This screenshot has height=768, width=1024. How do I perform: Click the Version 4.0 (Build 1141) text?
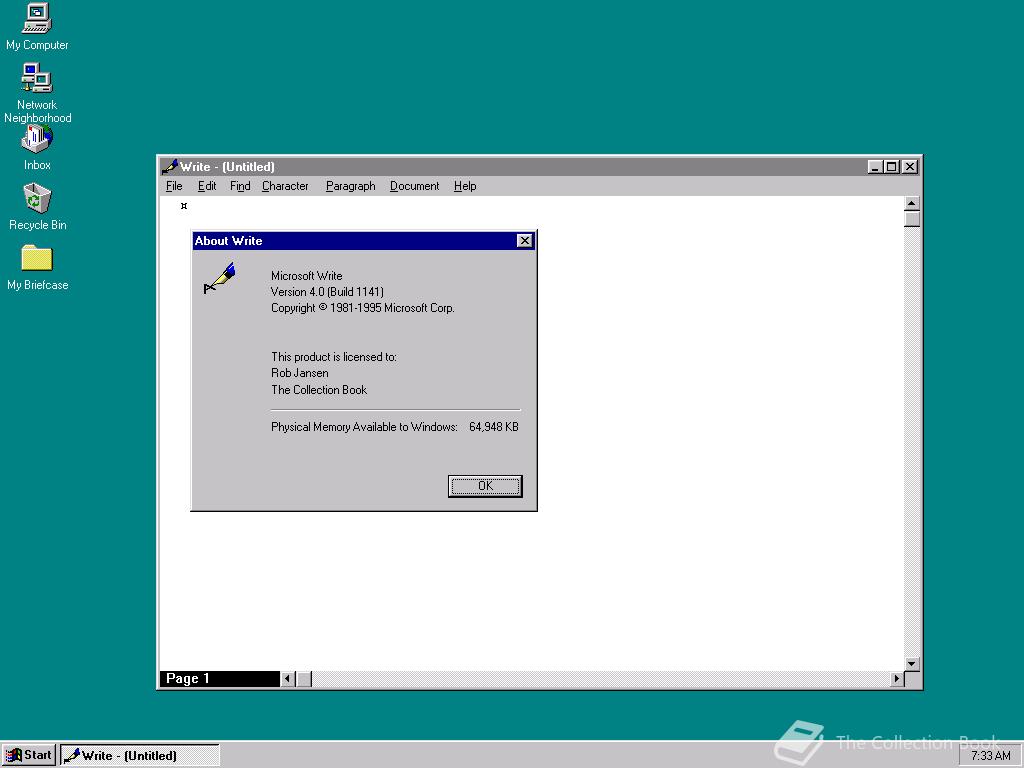327,292
